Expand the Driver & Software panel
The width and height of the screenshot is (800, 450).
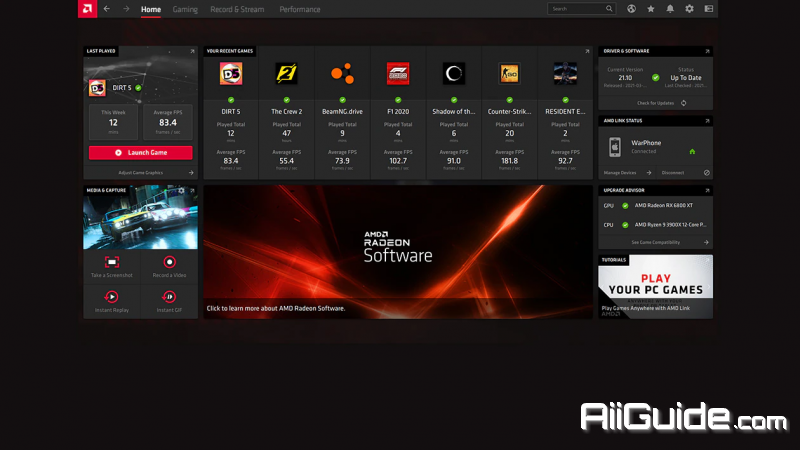point(707,51)
